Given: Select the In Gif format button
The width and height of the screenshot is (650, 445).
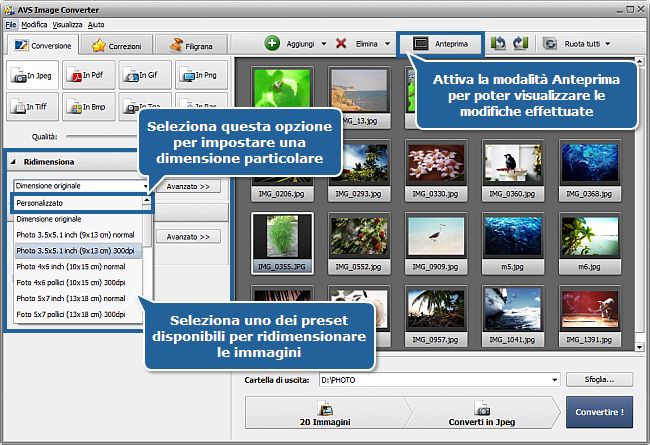Looking at the screenshot, I should (143, 75).
